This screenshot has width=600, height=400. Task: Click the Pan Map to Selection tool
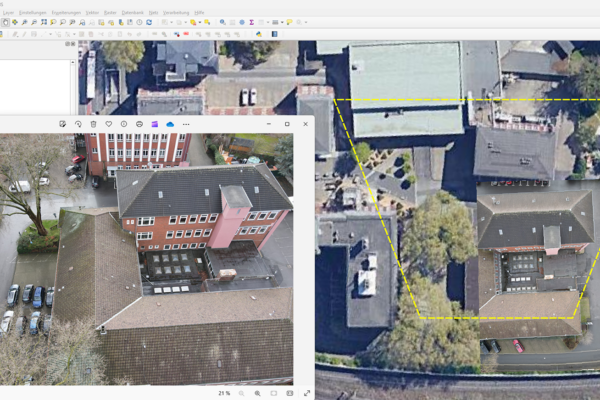pos(15,22)
